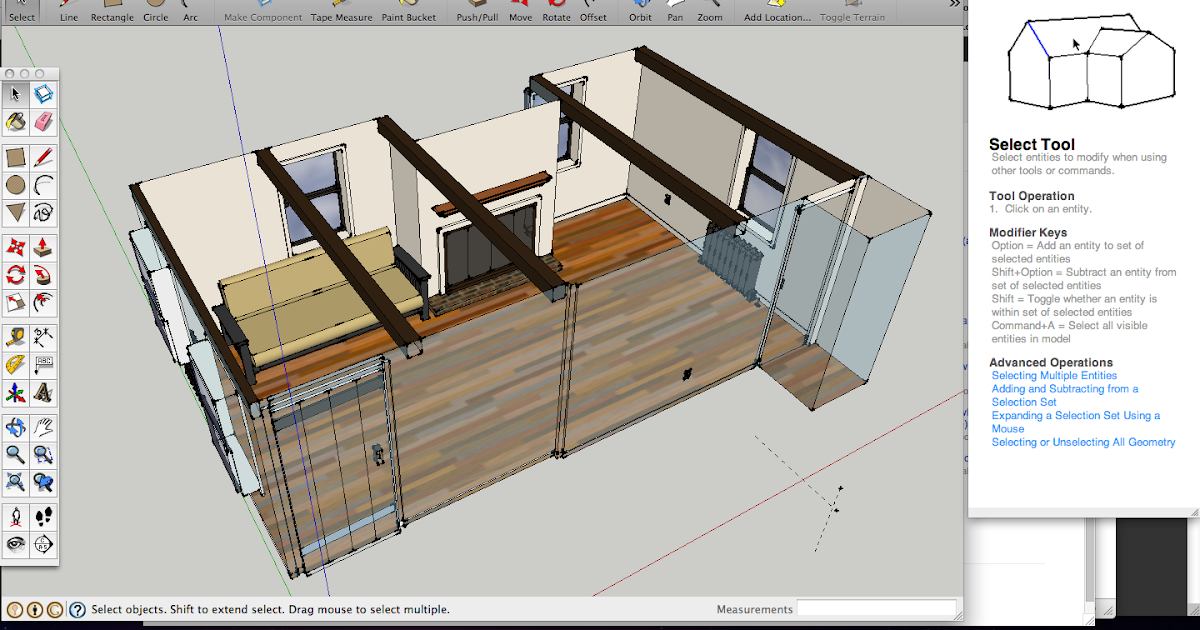Activate the Freehand drawing tool
1200x630 pixels.
point(43,213)
